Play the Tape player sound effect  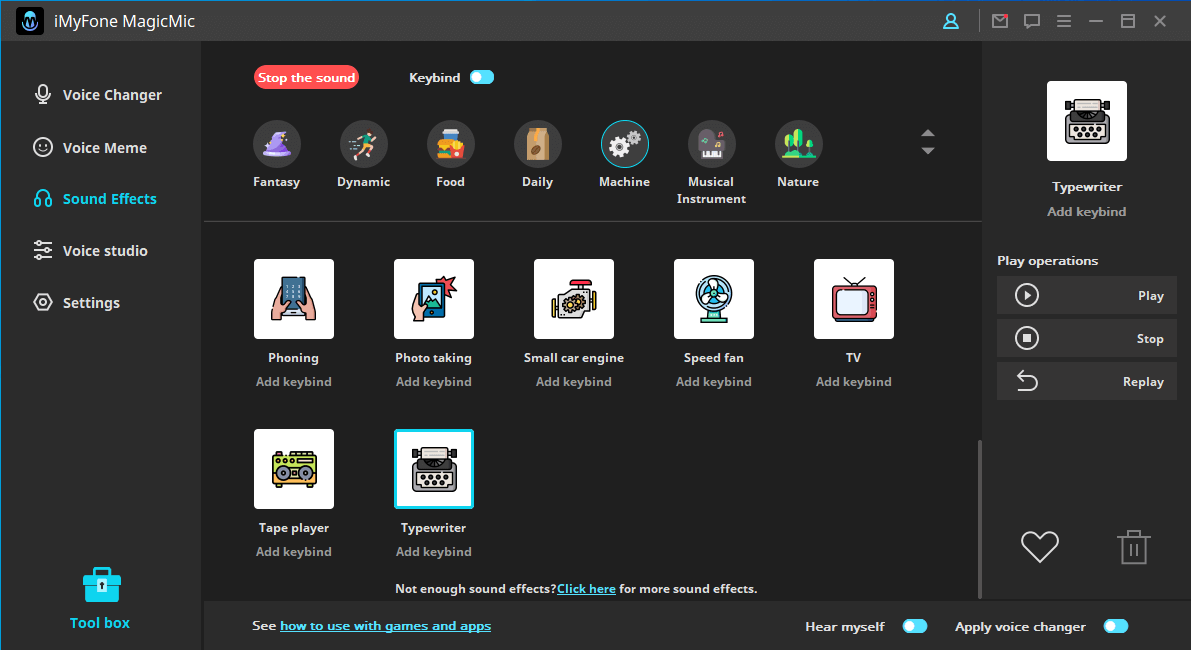294,469
